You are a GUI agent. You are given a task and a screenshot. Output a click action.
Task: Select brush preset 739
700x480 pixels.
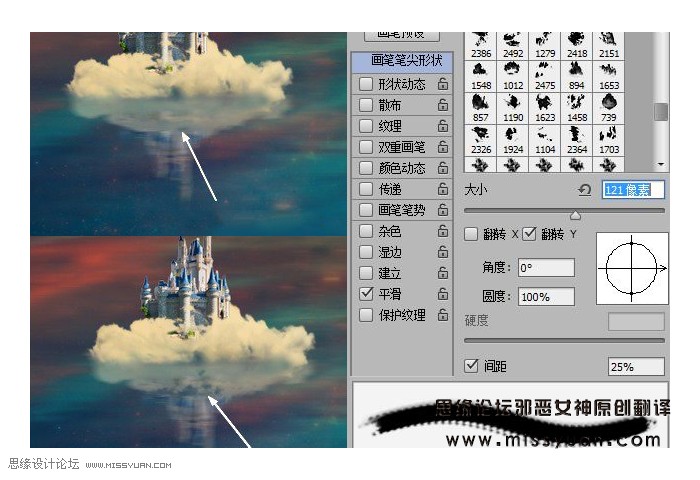pos(609,109)
